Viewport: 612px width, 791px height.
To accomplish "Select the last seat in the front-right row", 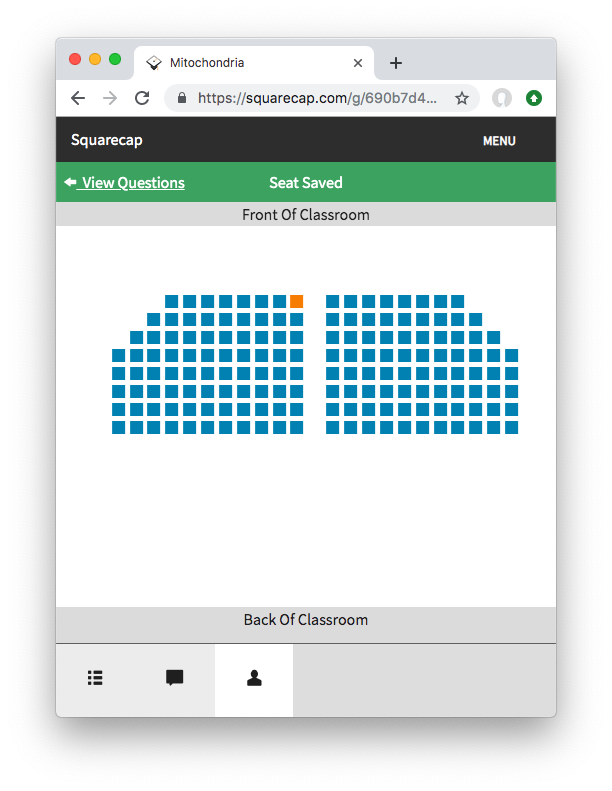I will pyautogui.click(x=457, y=301).
